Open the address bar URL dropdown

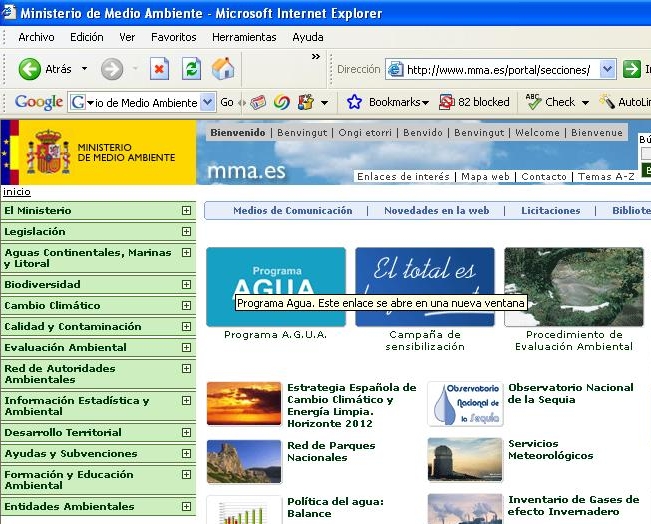(609, 70)
